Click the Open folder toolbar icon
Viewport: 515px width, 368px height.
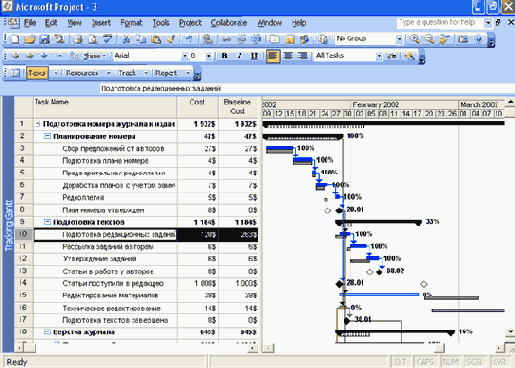click(30, 39)
